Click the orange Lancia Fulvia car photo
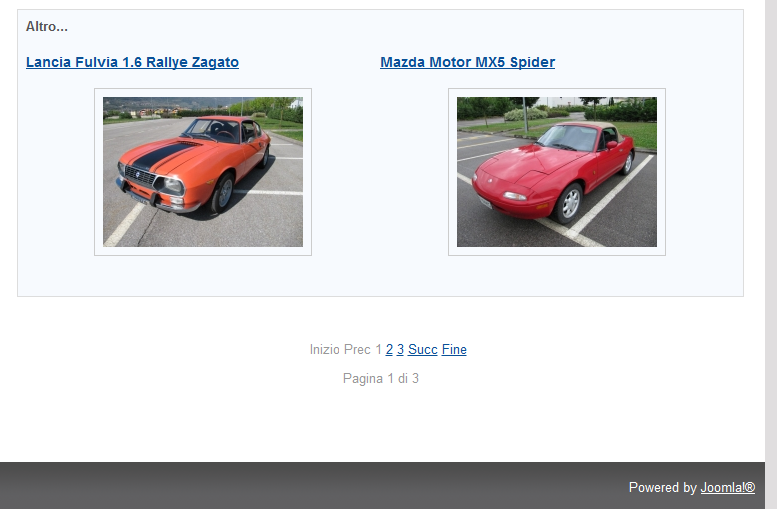Image resolution: width=777 pixels, height=509 pixels. click(203, 172)
